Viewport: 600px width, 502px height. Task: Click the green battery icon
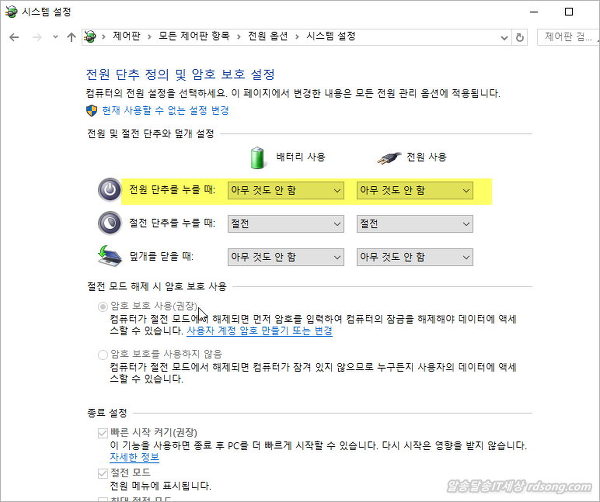pos(258,157)
